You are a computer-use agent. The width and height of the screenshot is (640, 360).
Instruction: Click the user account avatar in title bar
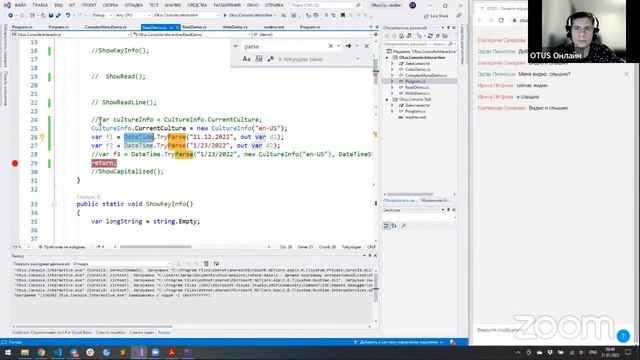coord(413,5)
